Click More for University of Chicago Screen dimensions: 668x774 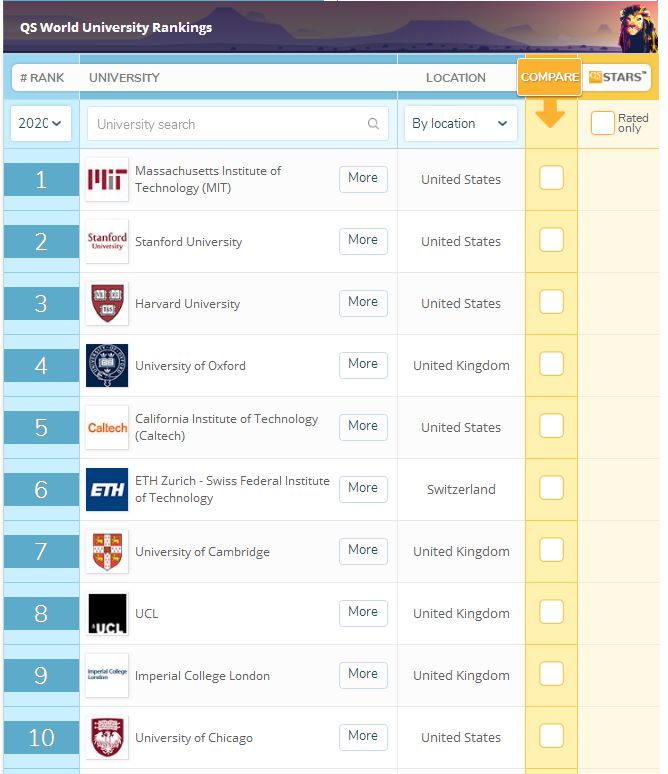coord(363,737)
